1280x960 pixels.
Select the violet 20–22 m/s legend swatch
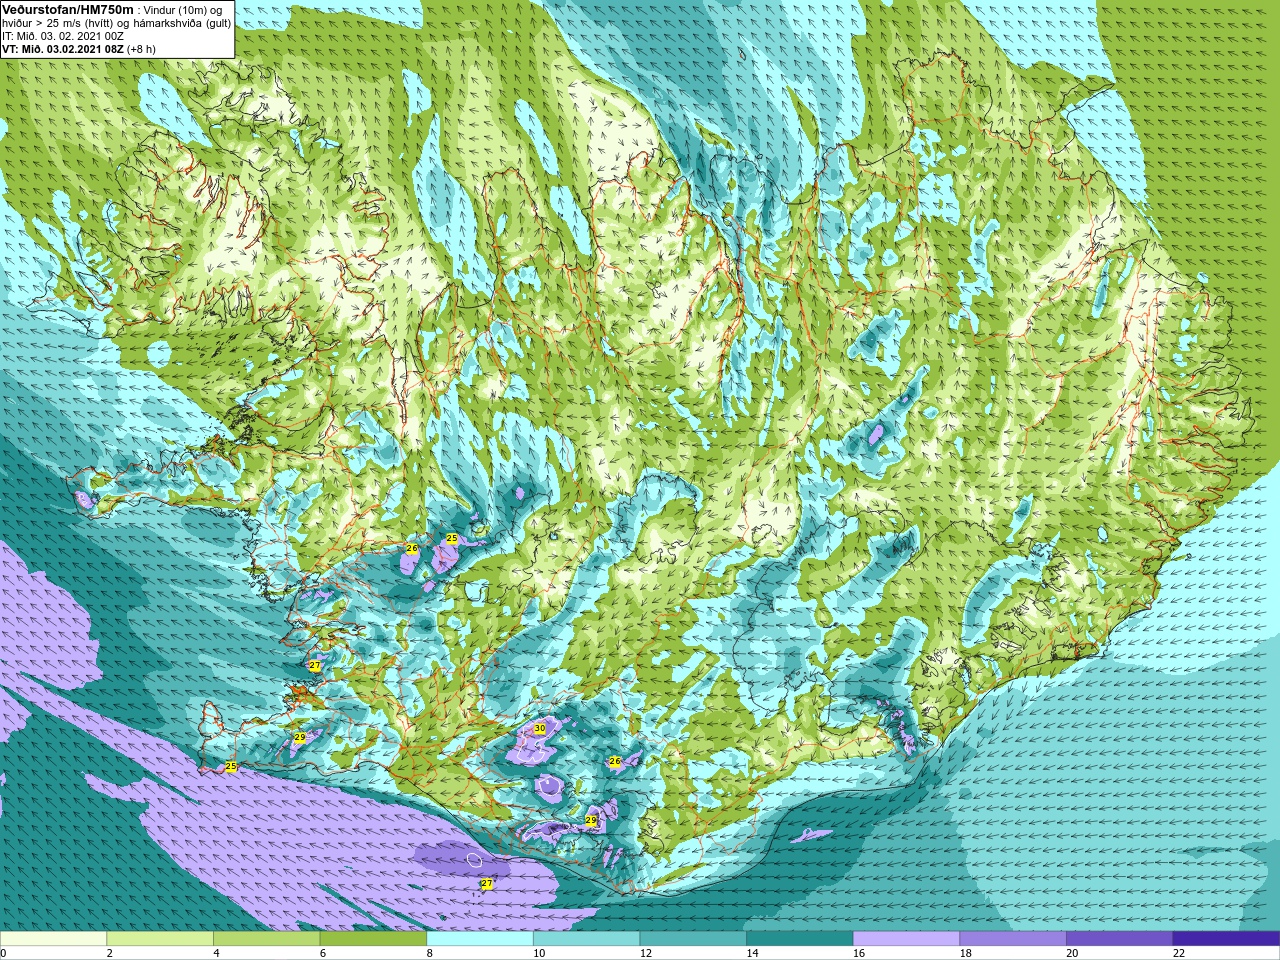pyautogui.click(x=1120, y=938)
